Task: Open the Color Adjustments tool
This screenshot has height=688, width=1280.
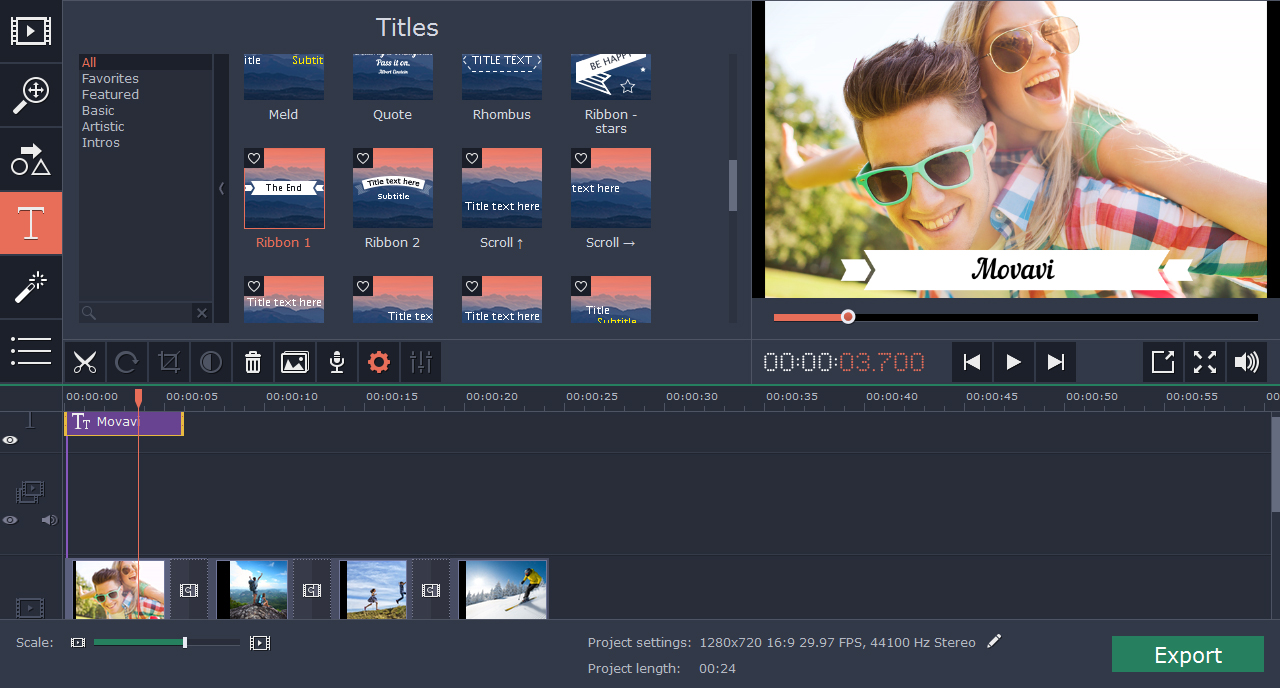Action: 211,362
